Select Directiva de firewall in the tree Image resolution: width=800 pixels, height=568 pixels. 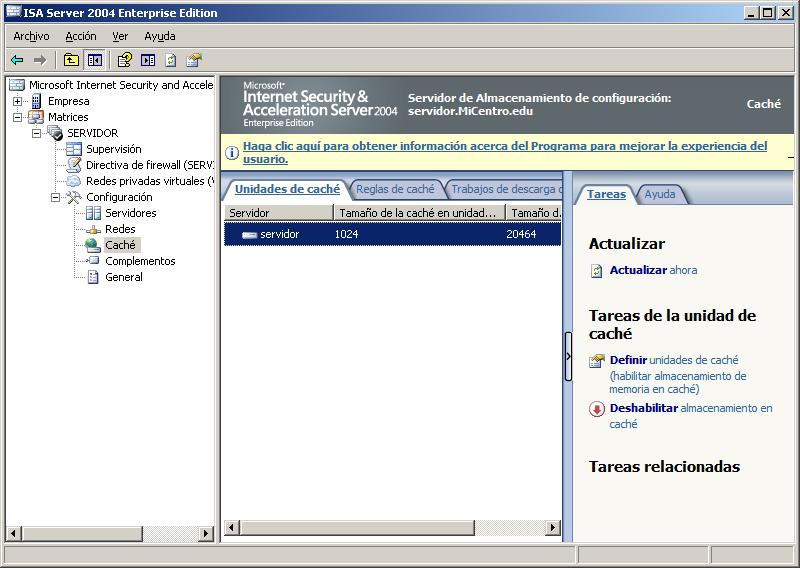pyautogui.click(x=148, y=165)
